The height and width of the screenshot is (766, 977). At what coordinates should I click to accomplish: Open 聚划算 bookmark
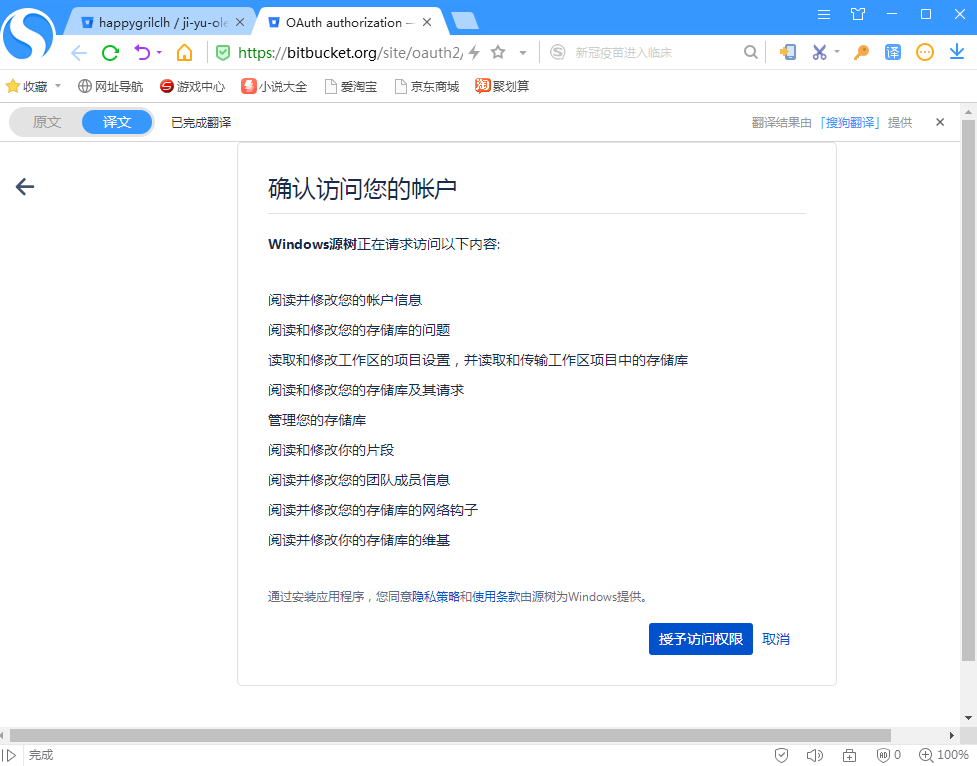point(502,87)
